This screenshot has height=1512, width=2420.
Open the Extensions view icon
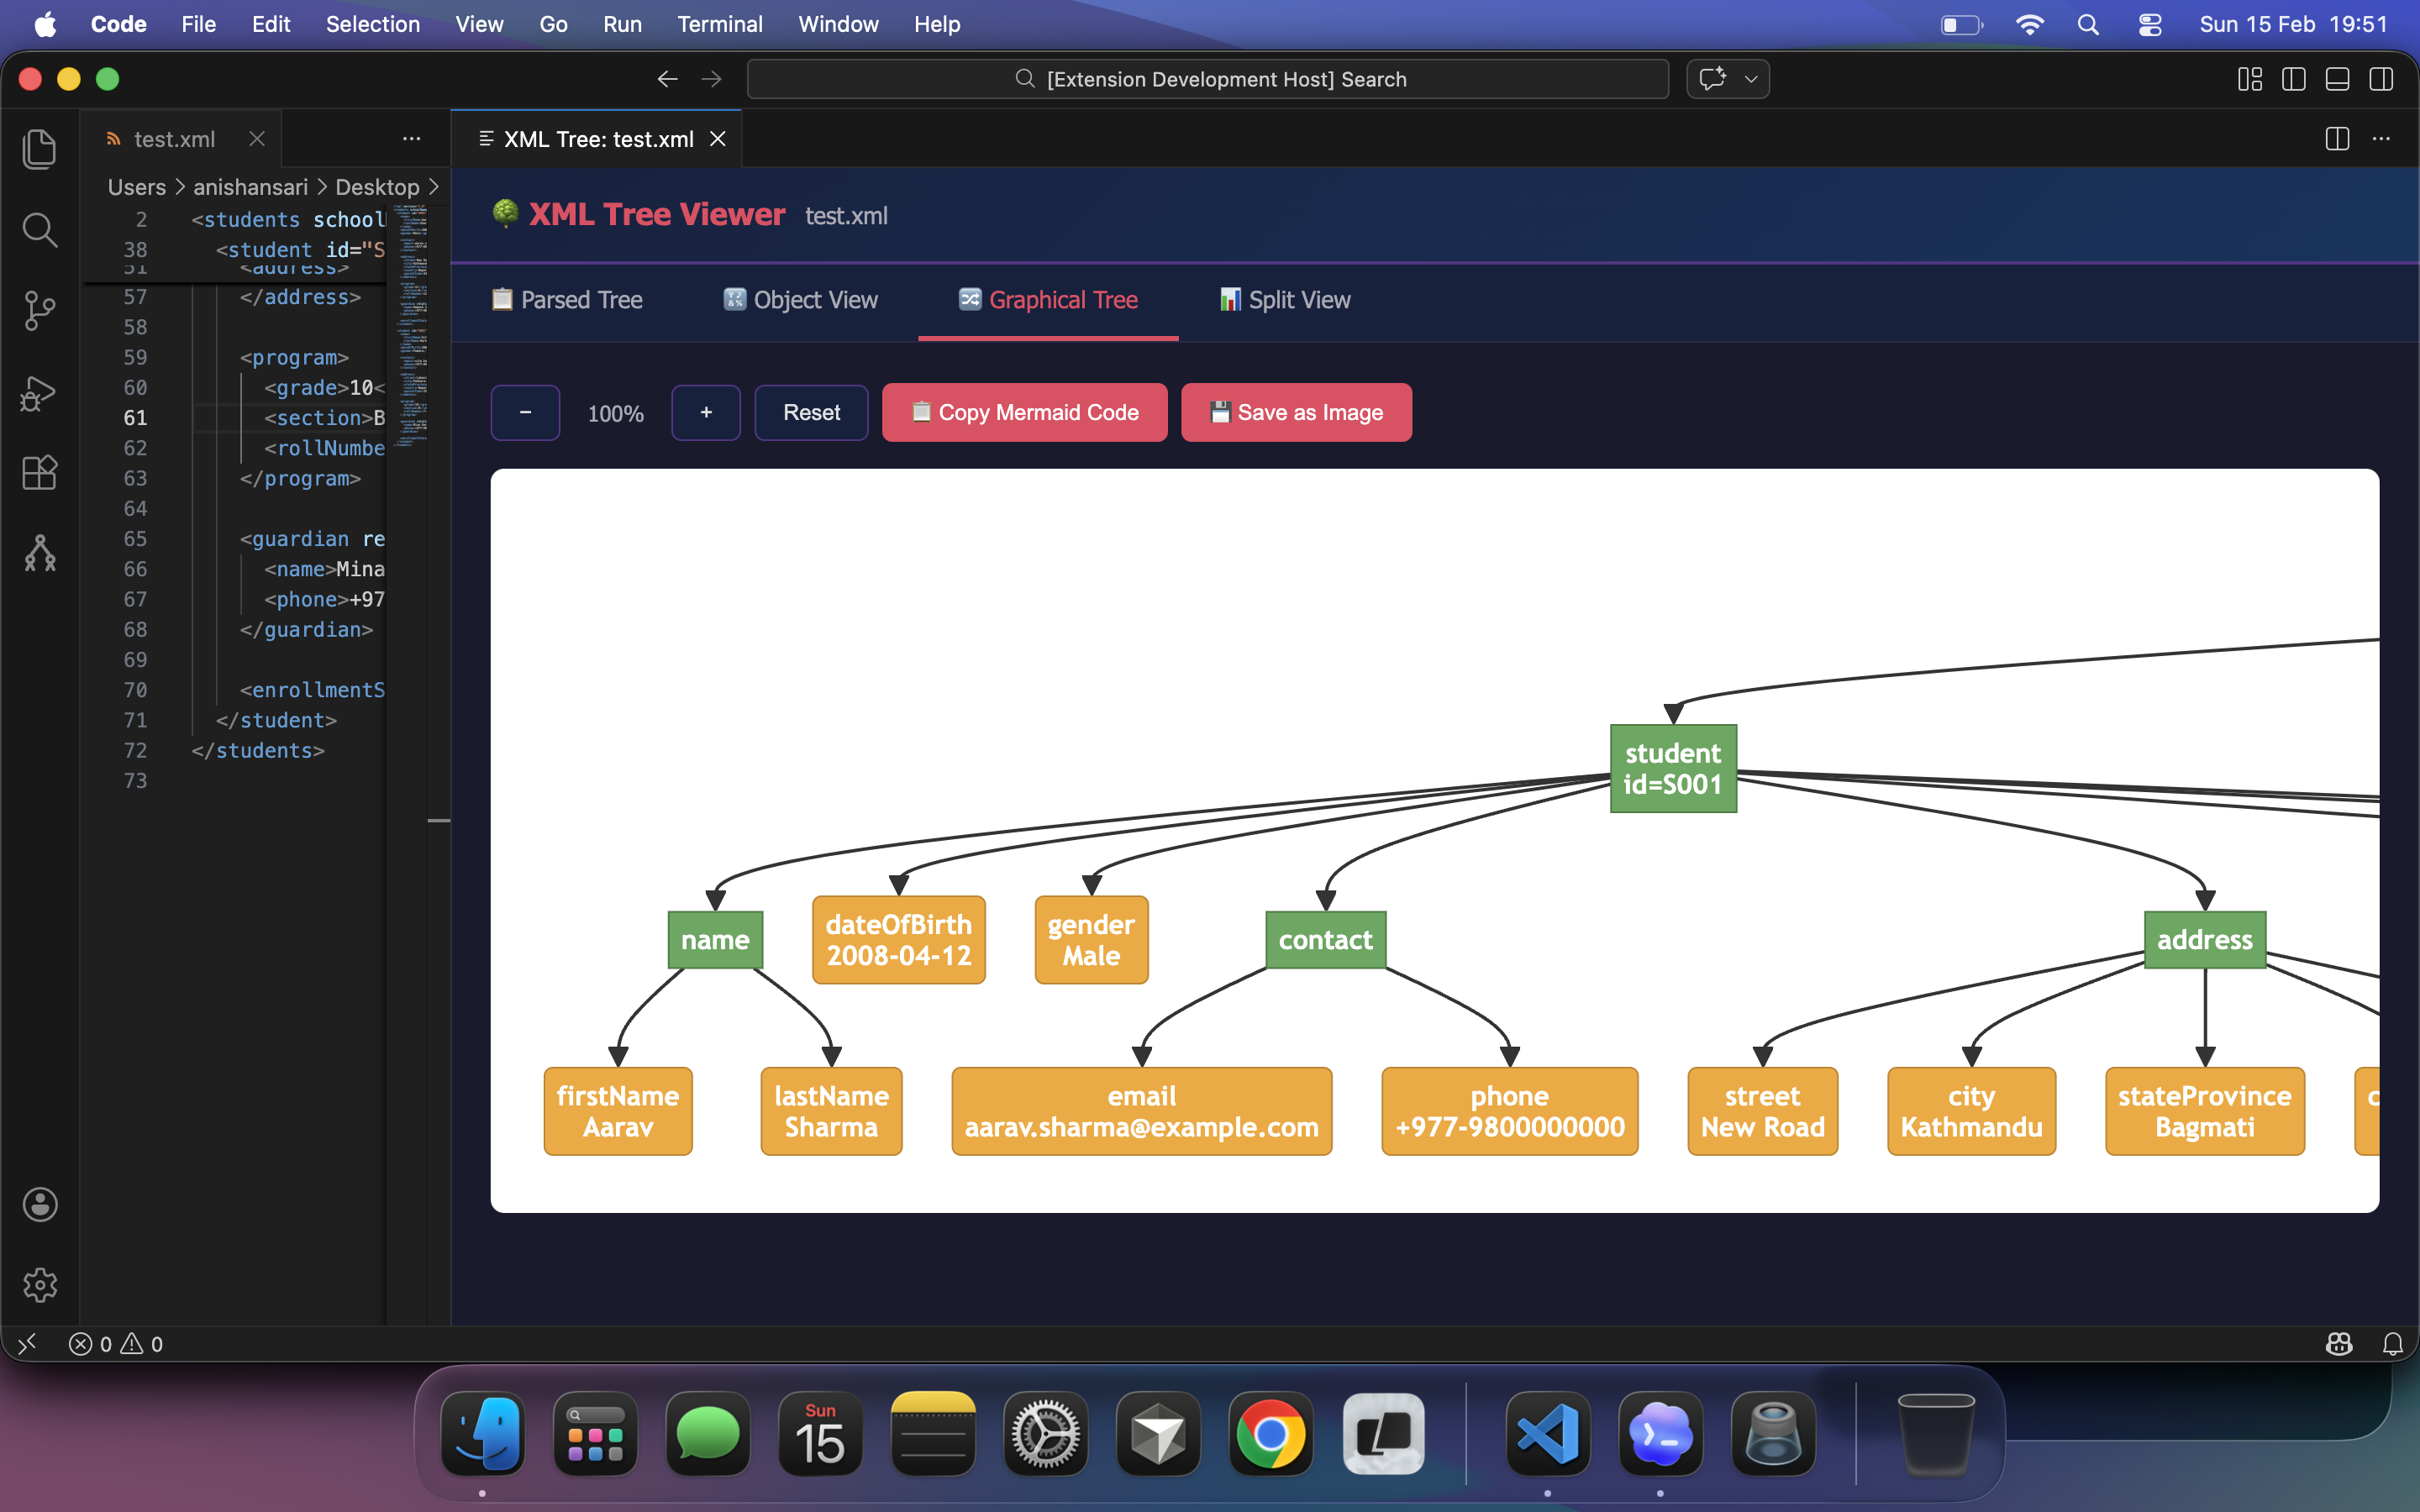click(x=39, y=472)
